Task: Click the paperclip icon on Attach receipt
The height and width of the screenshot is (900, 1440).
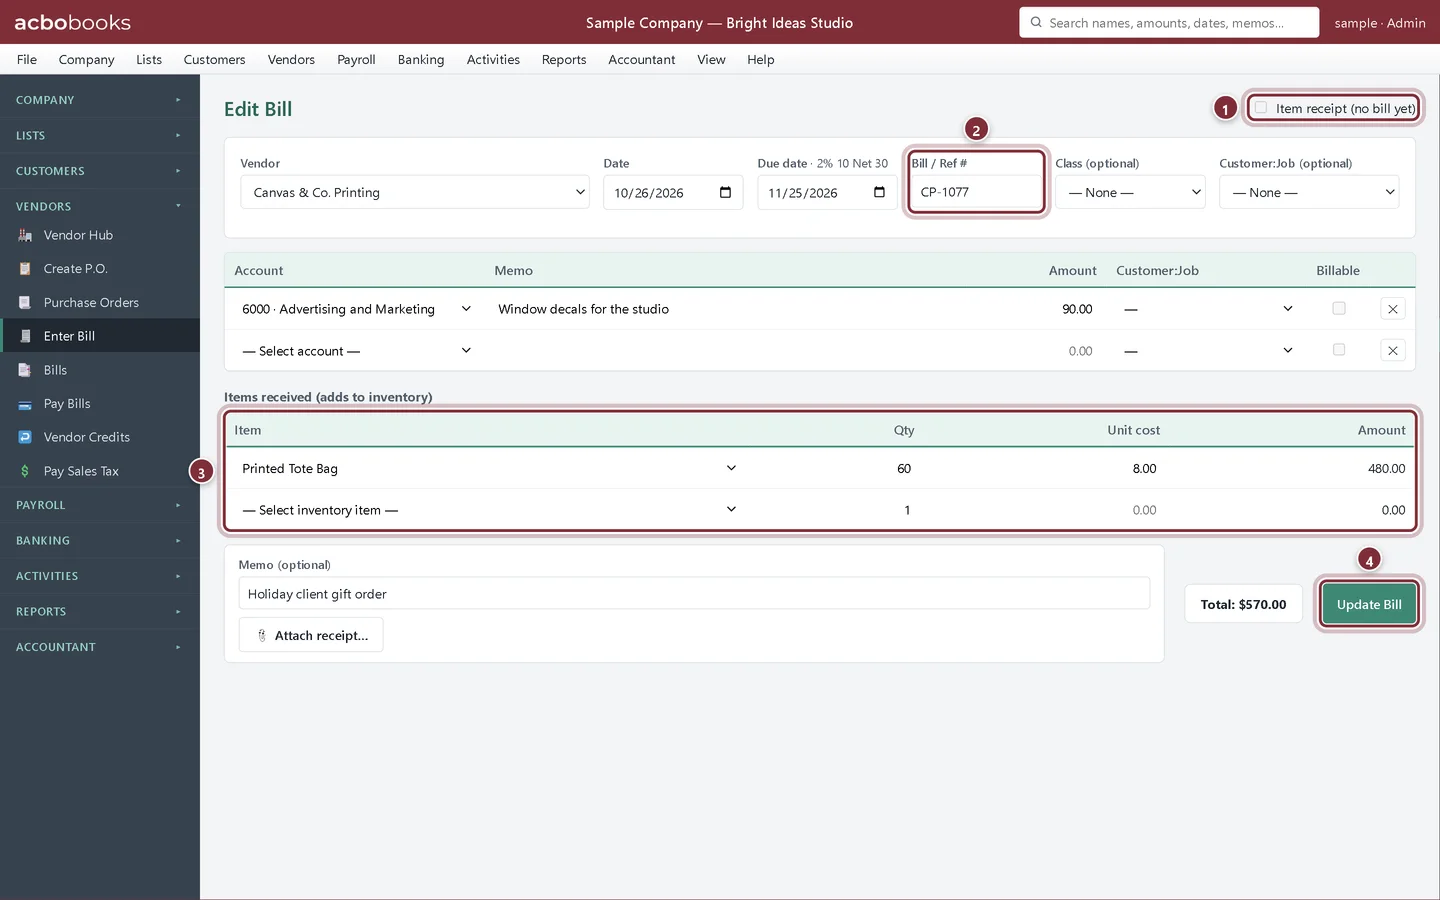Action: tap(262, 635)
